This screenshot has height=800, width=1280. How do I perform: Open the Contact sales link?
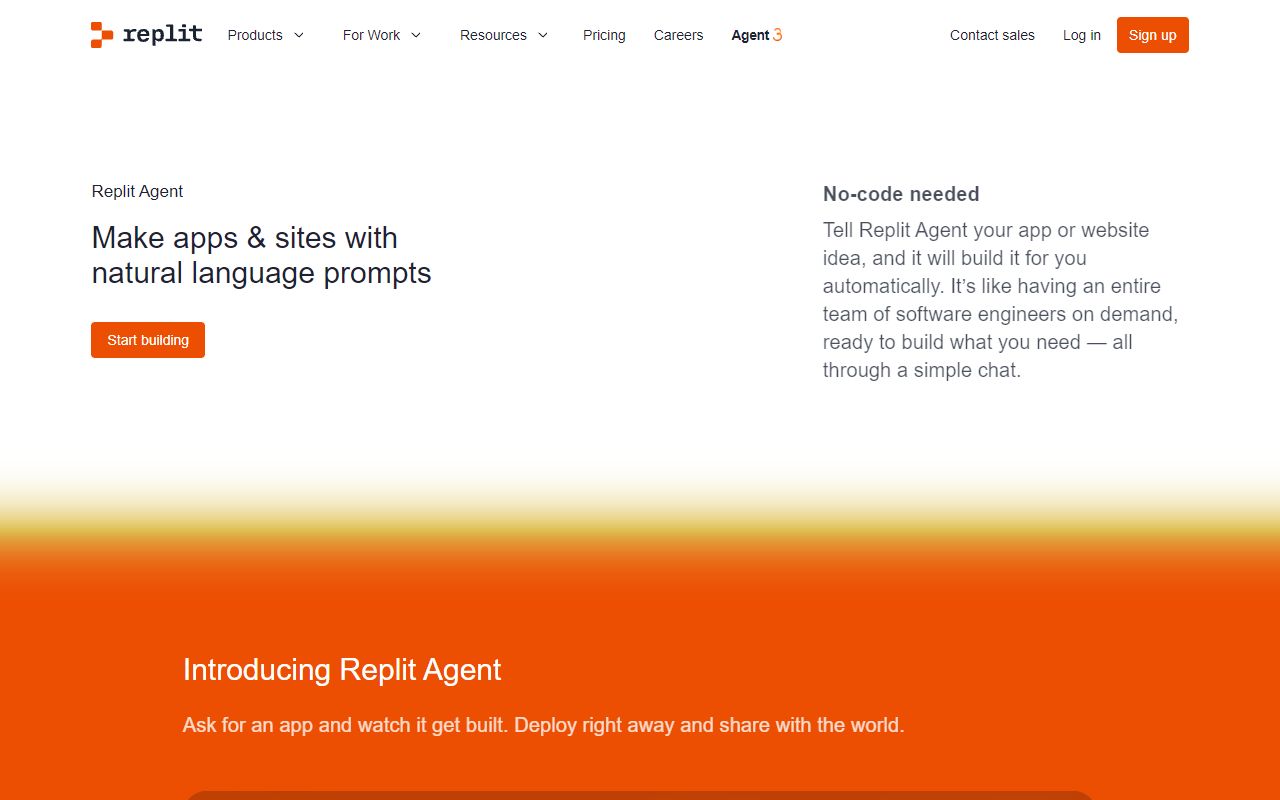tap(992, 35)
